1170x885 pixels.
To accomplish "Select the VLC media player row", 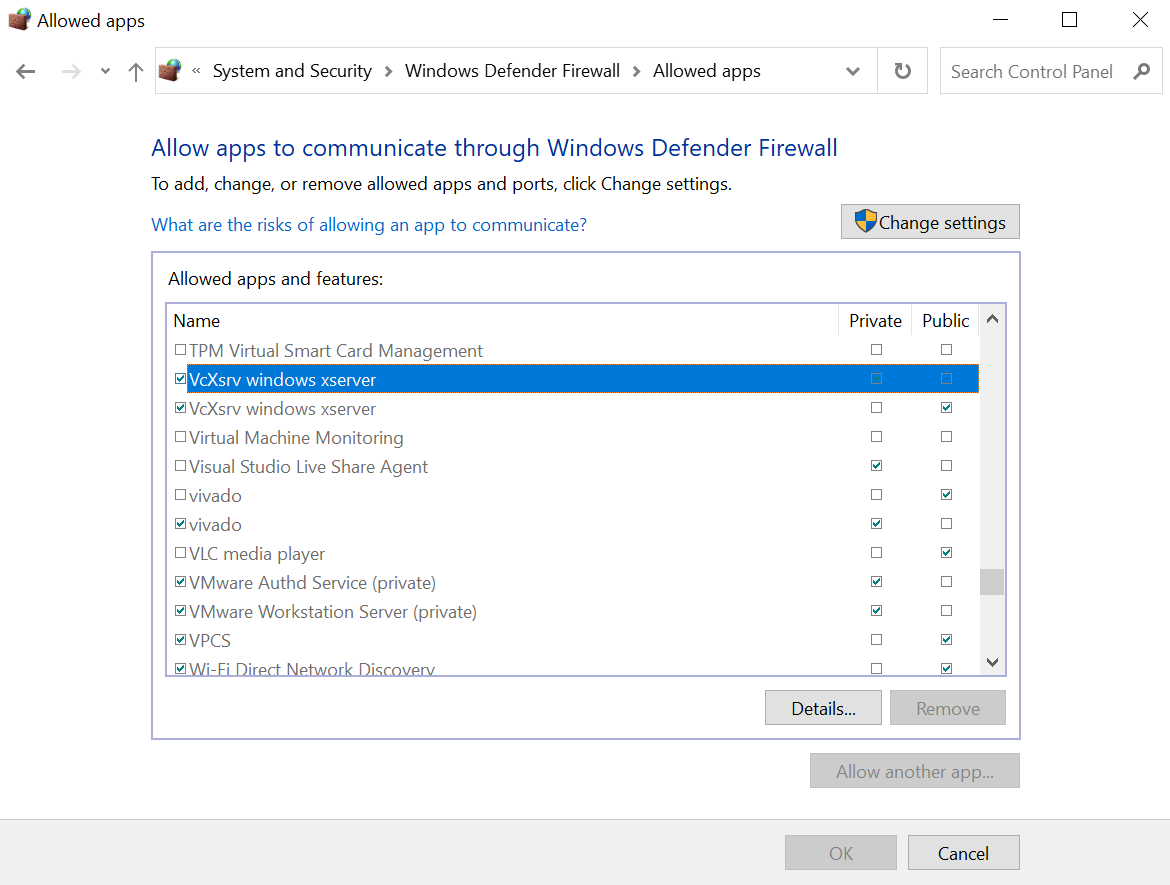I will 573,554.
